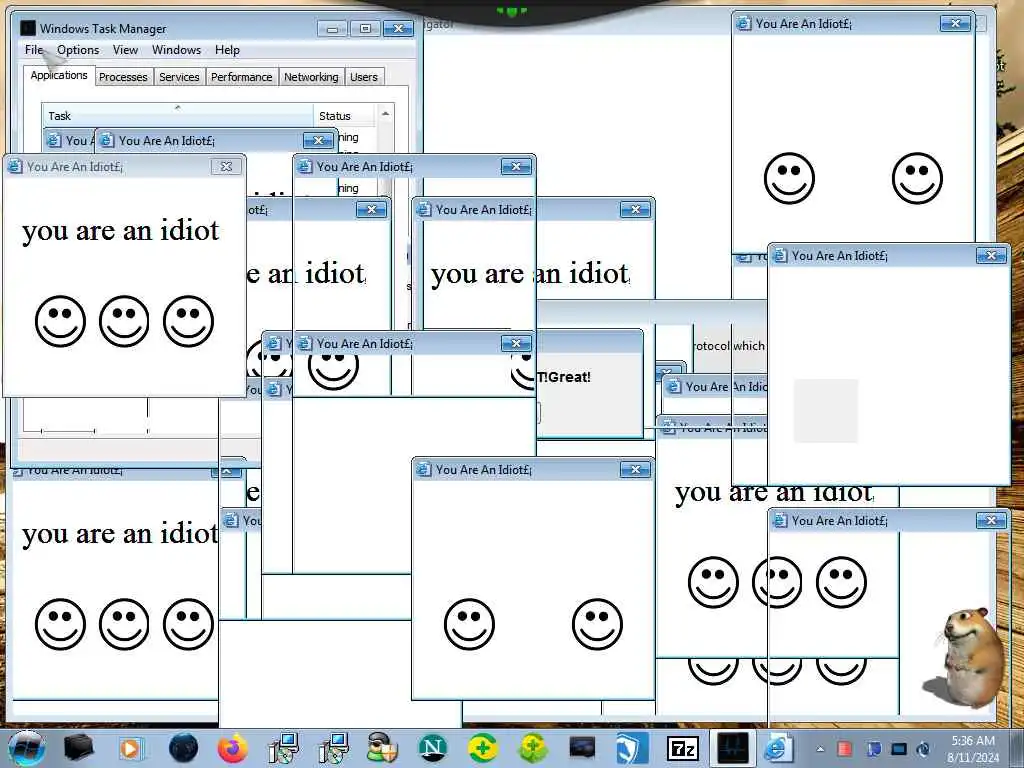
Task: Open the user-with-shield taskbar icon
Action: [x=382, y=748]
